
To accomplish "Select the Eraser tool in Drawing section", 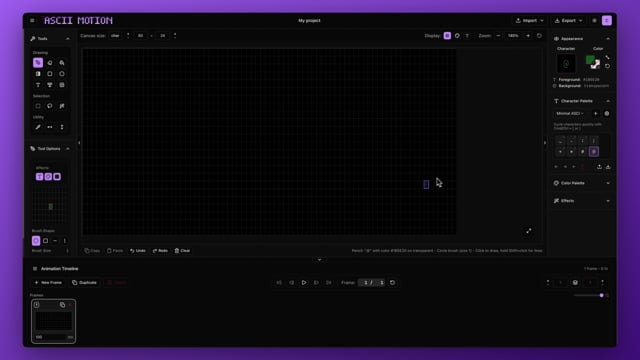I will 50,62.
